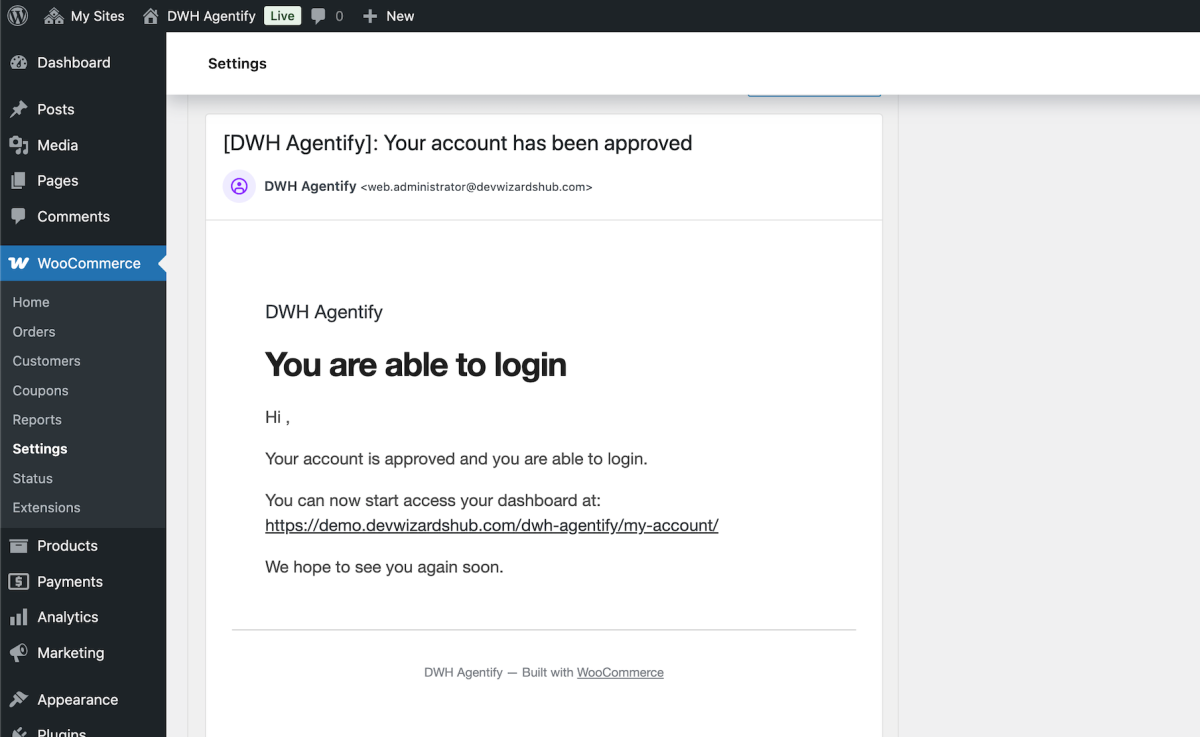
Task: Open My Sites network icon
Action: coord(54,16)
